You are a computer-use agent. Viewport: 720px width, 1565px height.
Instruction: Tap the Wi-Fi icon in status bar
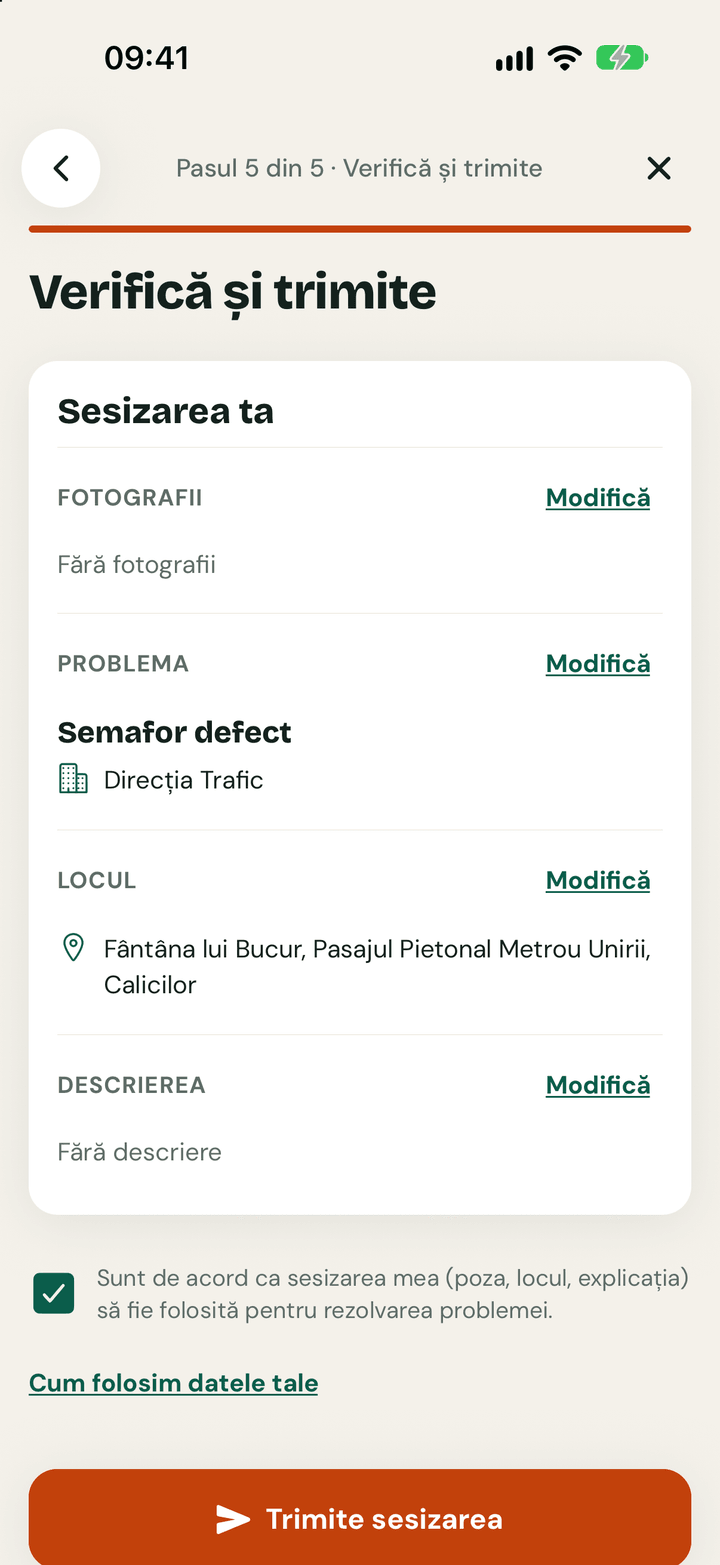pyautogui.click(x=565, y=59)
